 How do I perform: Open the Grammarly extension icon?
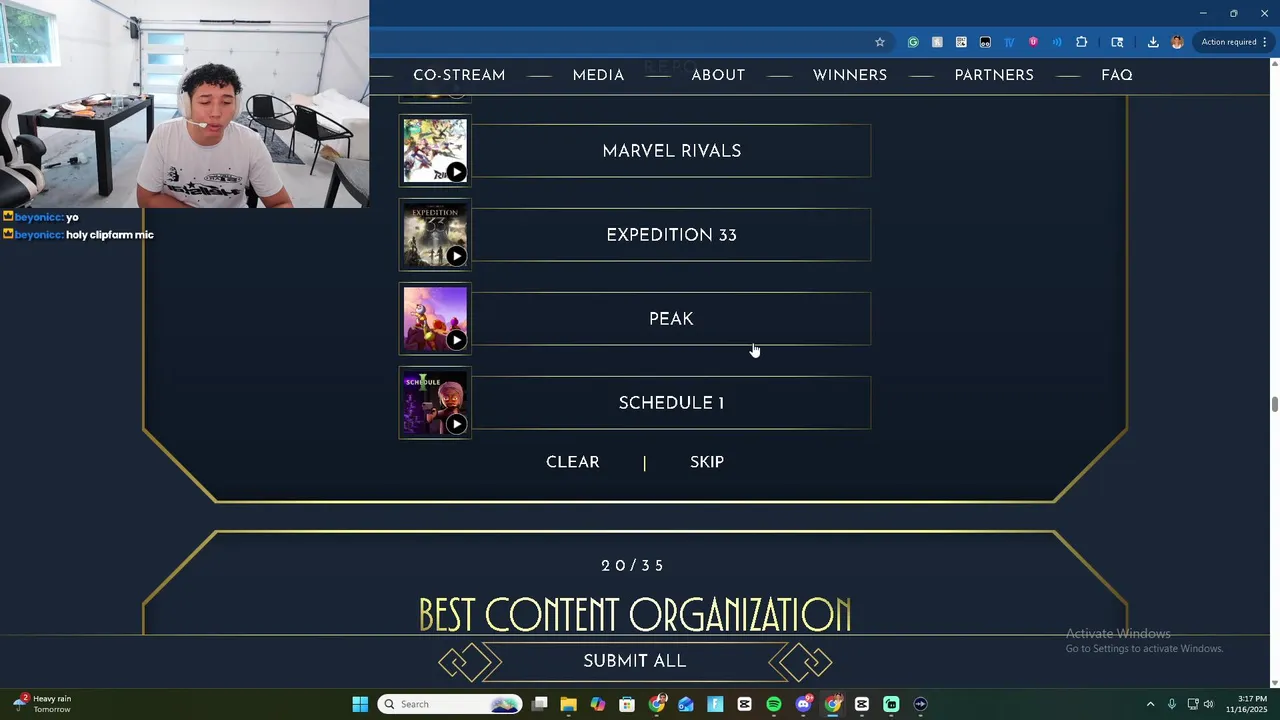pos(913,42)
